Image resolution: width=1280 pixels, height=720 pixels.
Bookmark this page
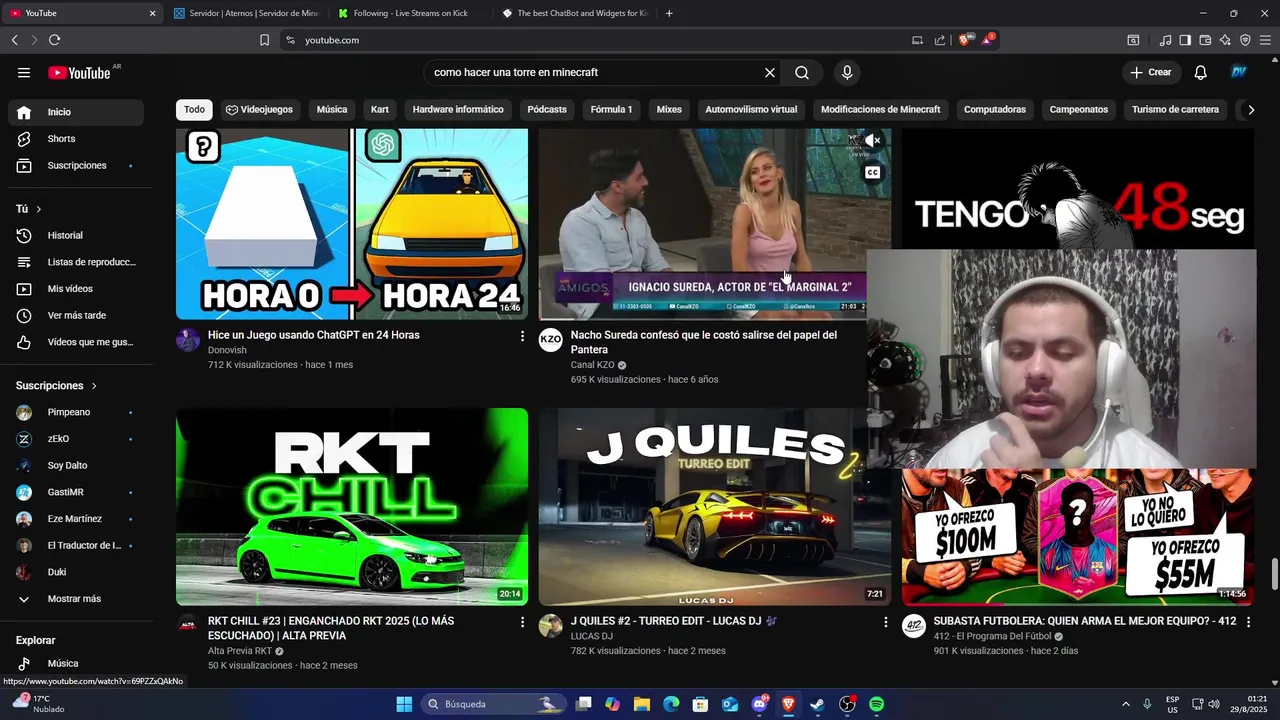point(264,40)
